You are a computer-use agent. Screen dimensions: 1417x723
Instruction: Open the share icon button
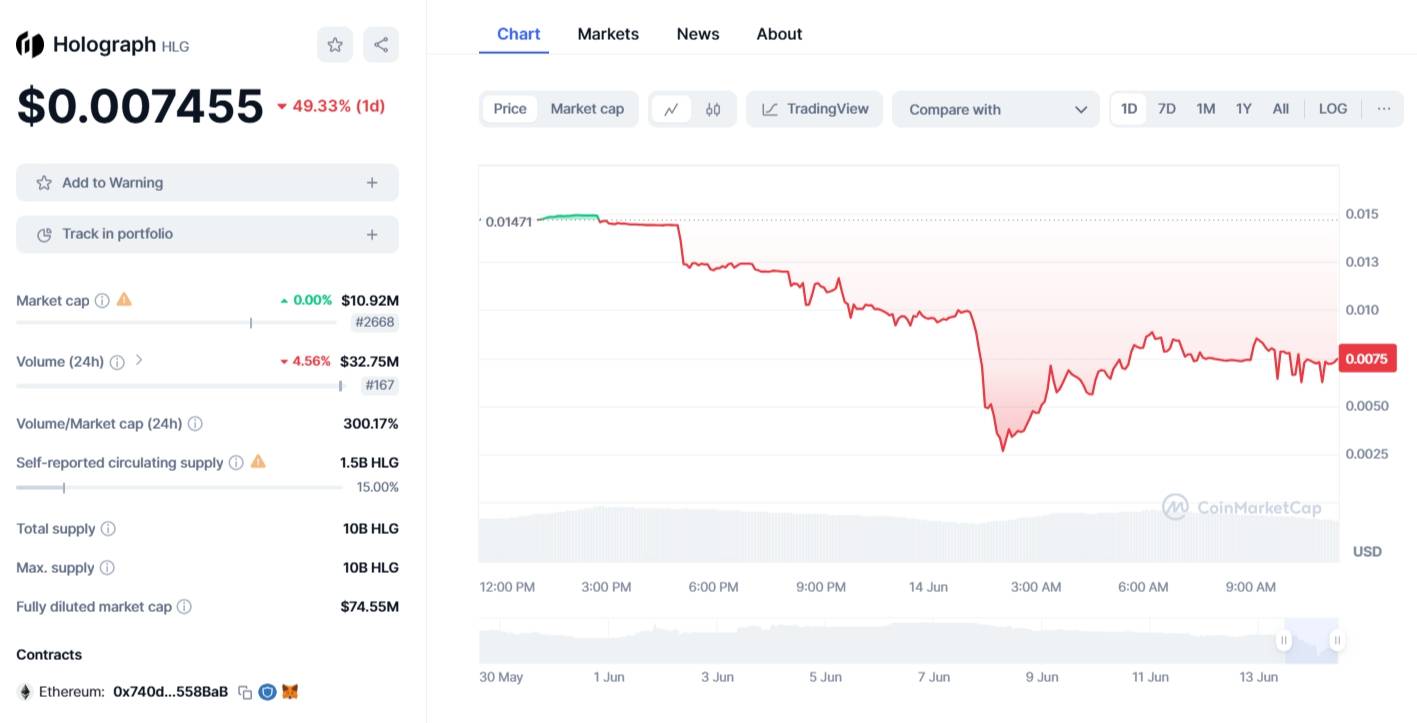(x=381, y=44)
